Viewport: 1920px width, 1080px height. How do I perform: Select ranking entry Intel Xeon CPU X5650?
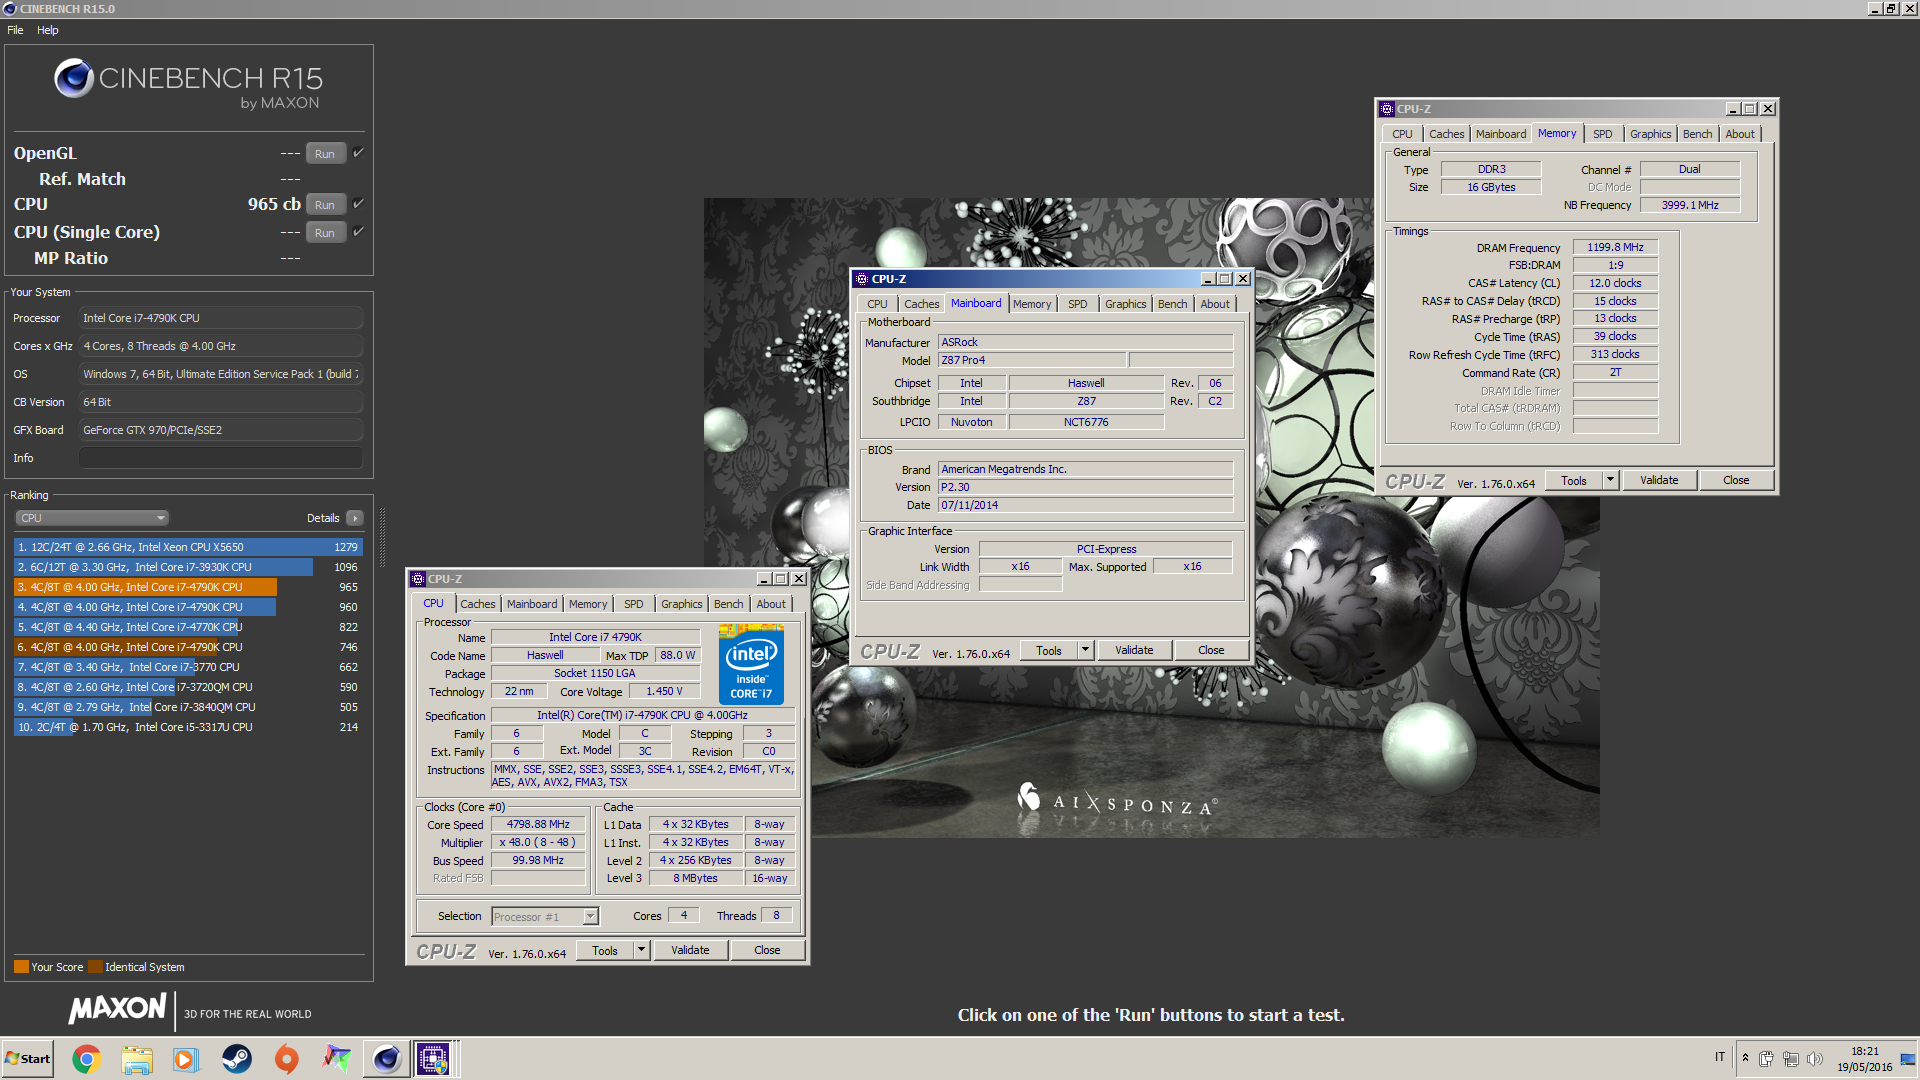(188, 547)
